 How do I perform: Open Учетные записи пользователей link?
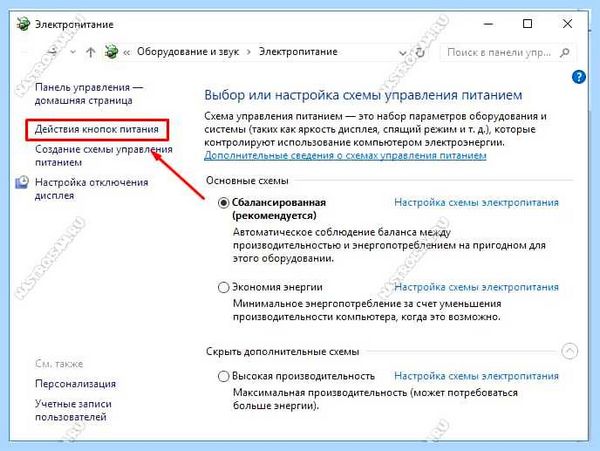coord(73,410)
